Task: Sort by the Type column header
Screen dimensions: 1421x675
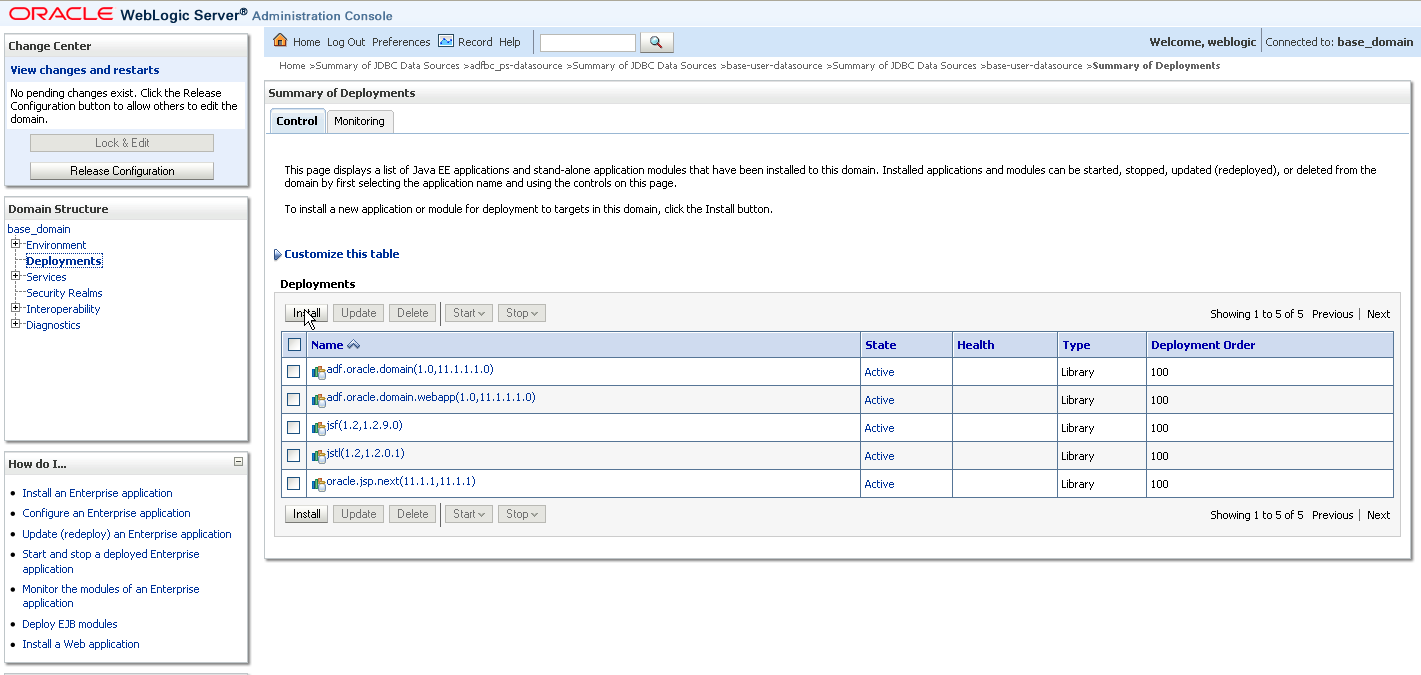Action: (x=1076, y=345)
